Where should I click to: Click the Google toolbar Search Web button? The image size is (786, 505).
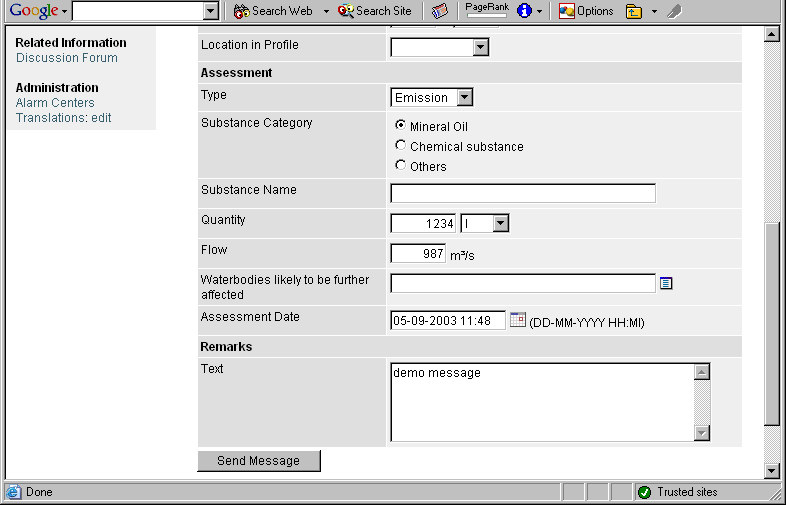(x=273, y=11)
